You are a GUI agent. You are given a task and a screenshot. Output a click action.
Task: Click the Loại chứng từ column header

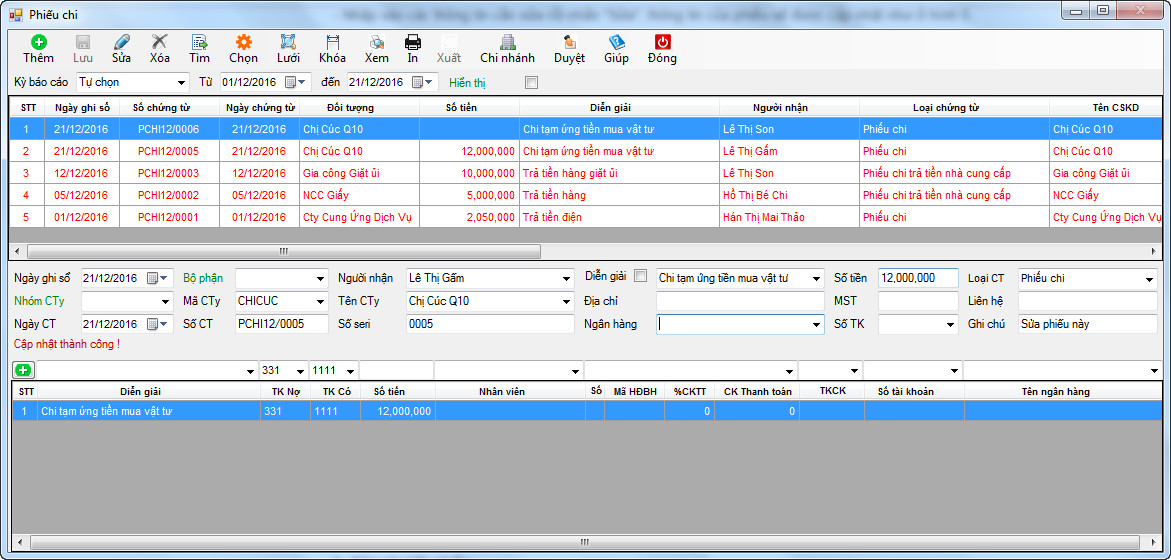[954, 108]
